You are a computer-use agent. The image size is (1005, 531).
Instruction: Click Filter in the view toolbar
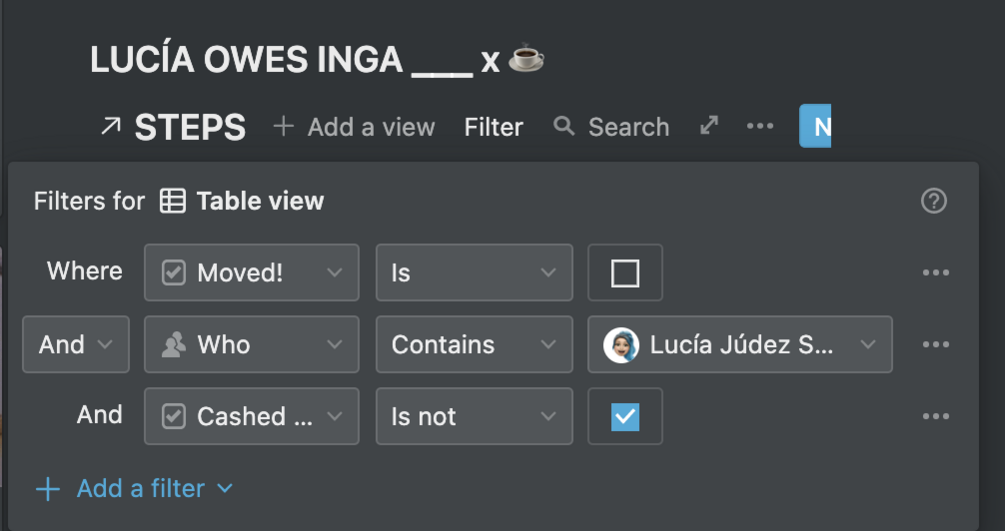click(493, 127)
